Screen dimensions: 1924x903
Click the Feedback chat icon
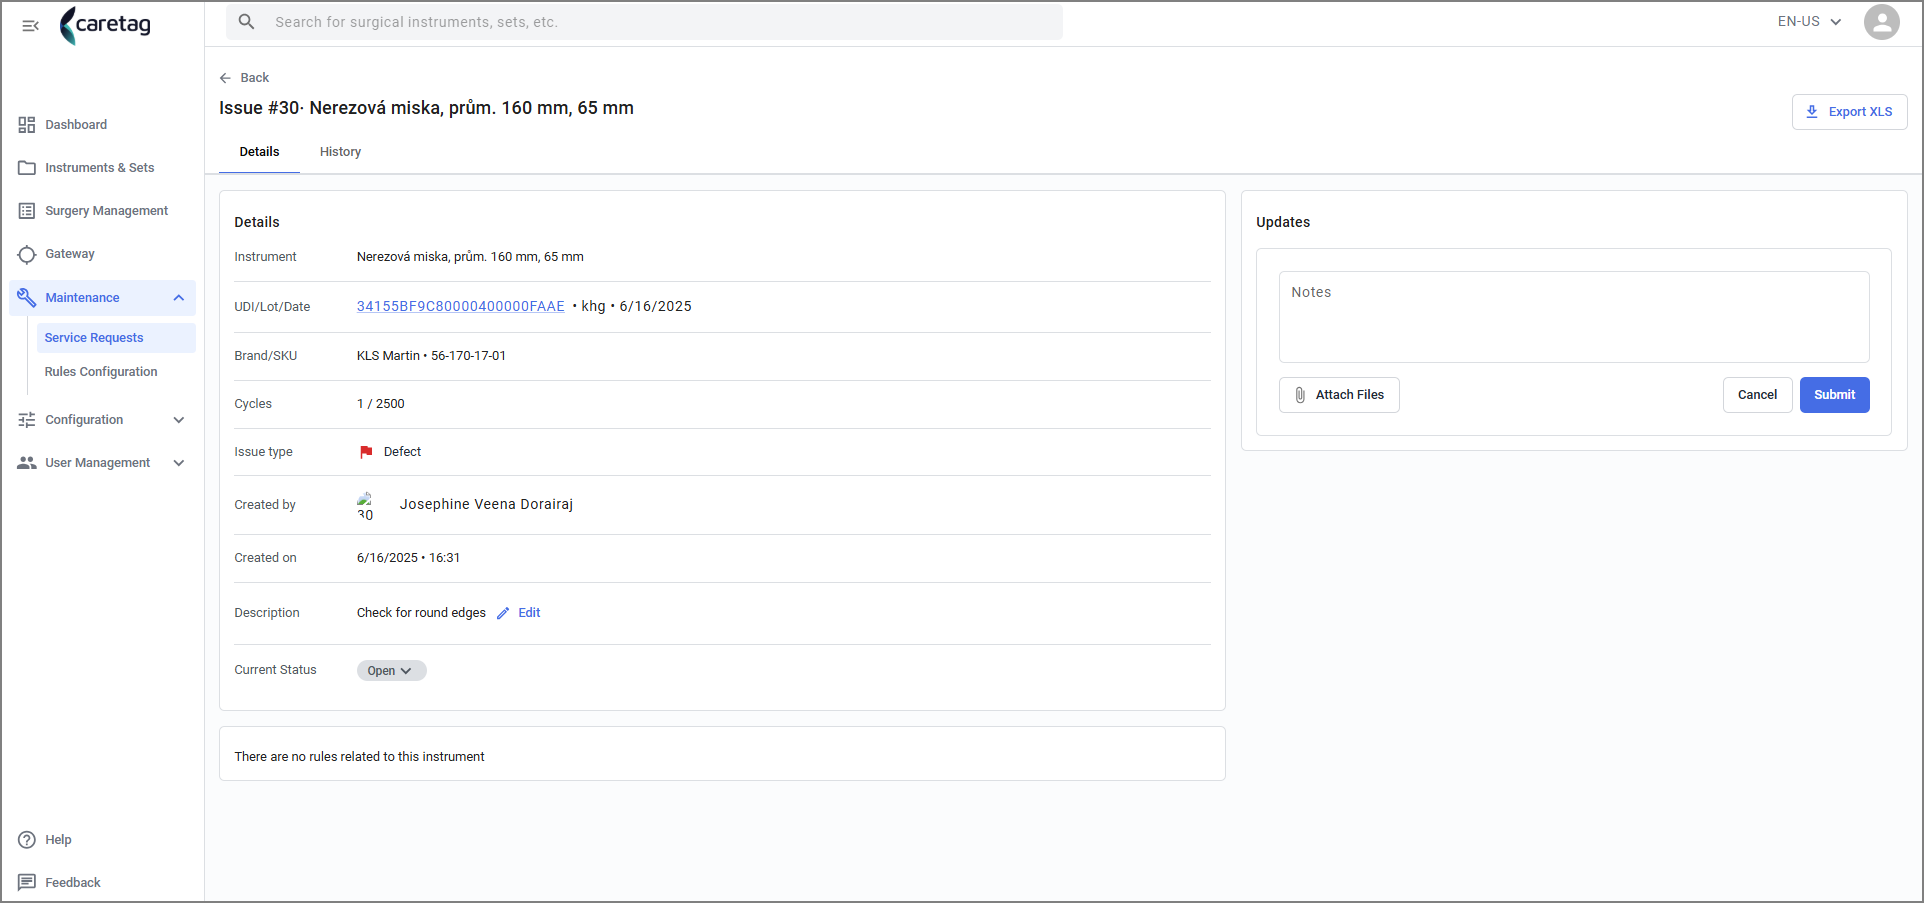pos(27,883)
